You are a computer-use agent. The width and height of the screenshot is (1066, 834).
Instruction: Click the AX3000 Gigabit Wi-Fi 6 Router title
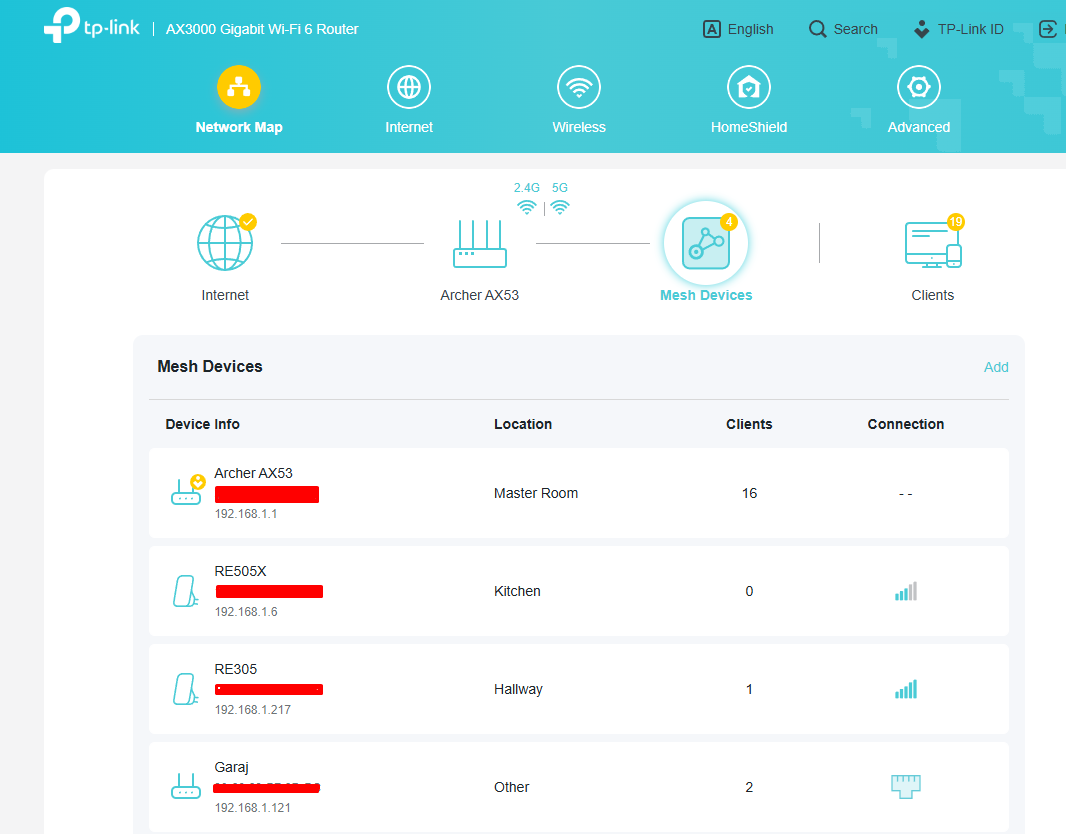(262, 29)
